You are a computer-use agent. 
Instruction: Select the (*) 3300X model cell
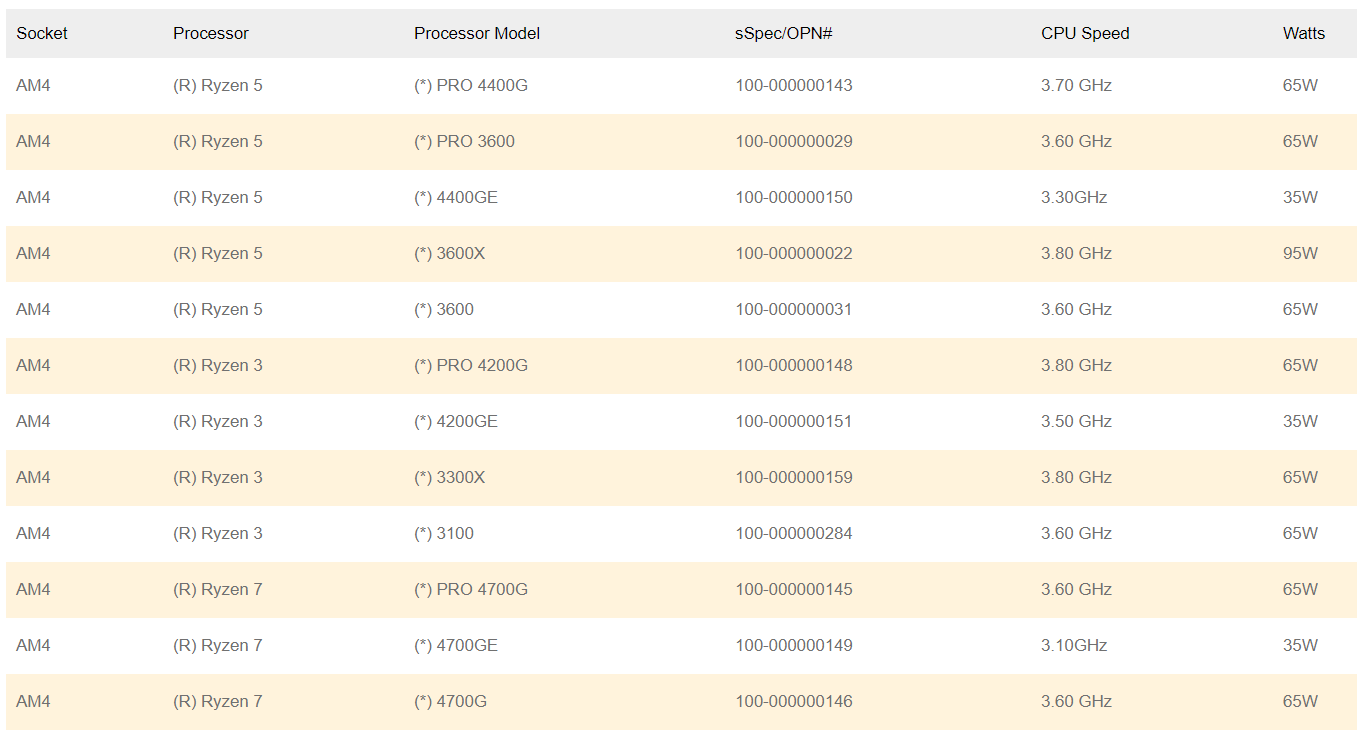(x=449, y=478)
